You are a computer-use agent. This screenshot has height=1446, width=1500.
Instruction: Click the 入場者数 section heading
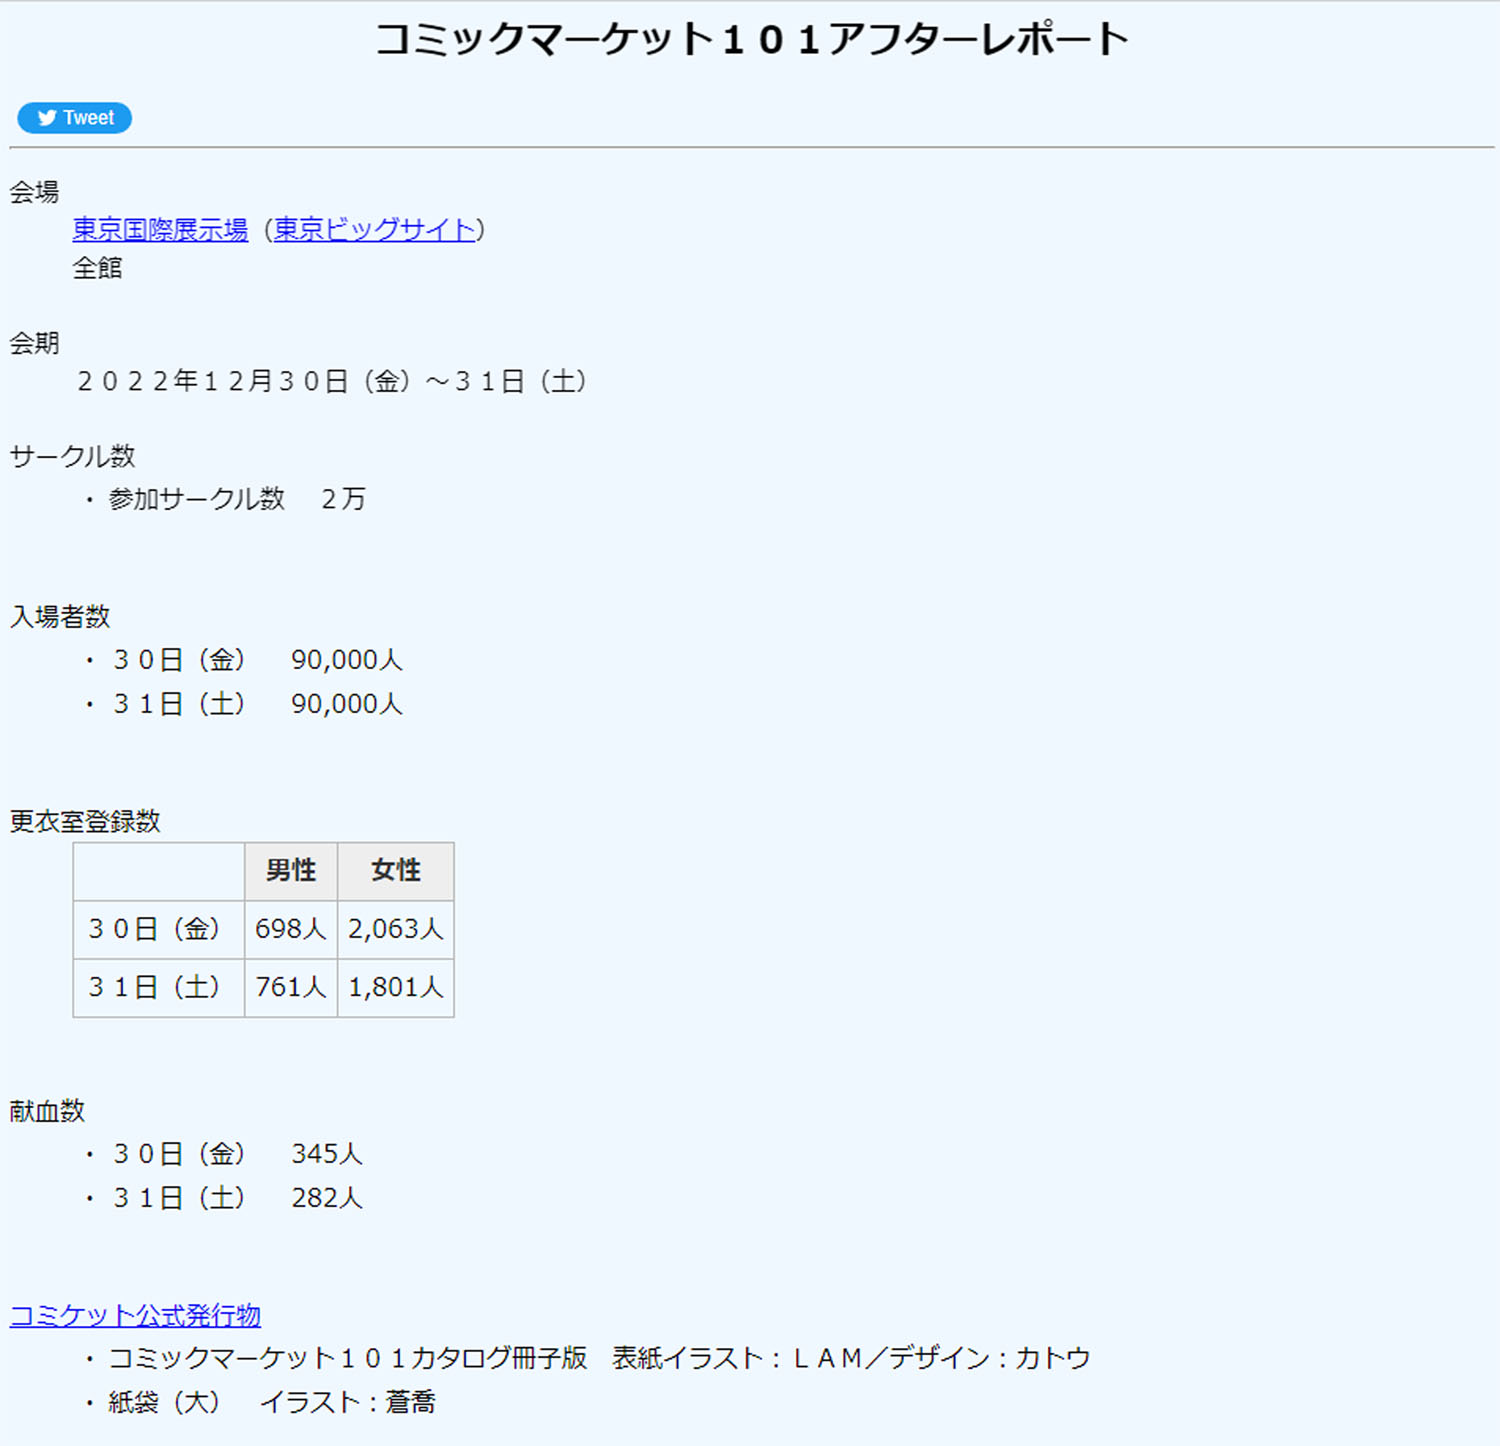click(62, 616)
